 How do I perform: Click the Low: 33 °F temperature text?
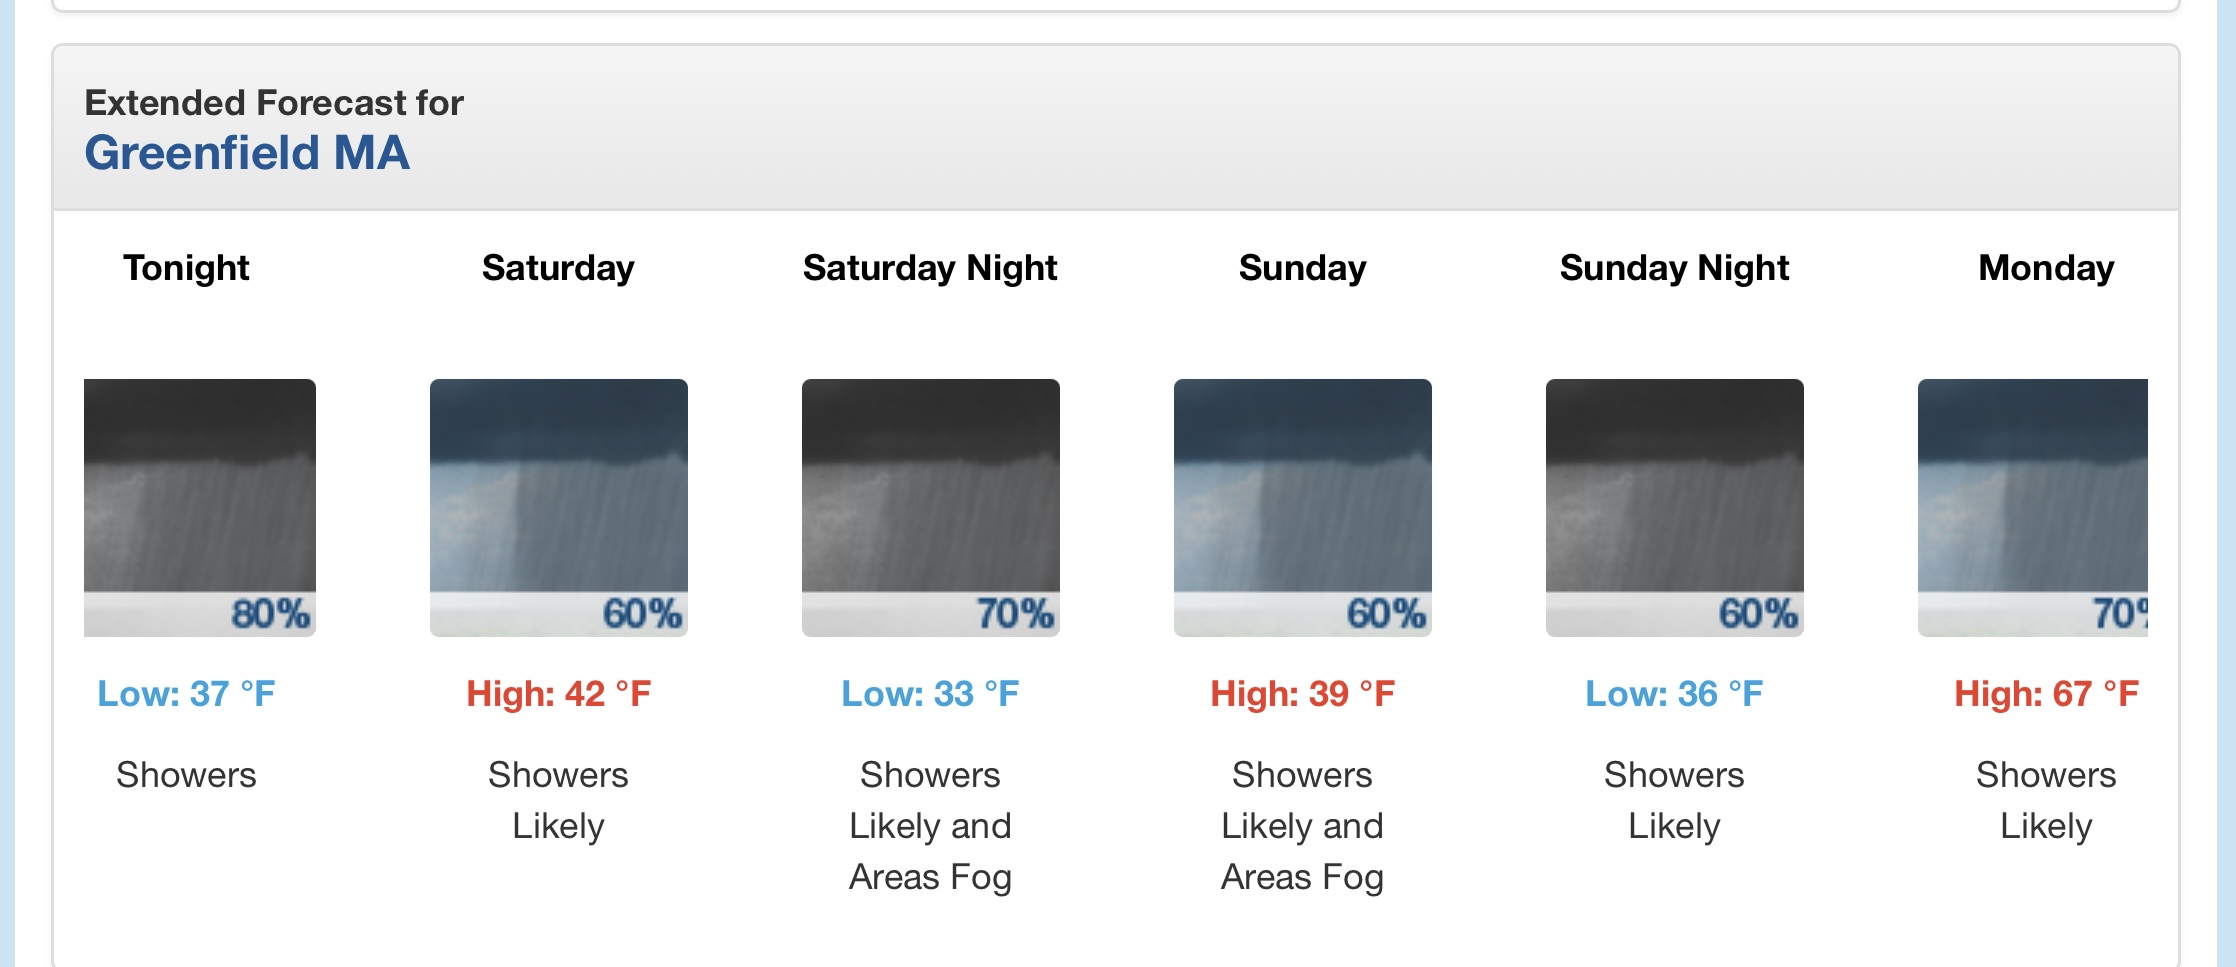tap(930, 694)
